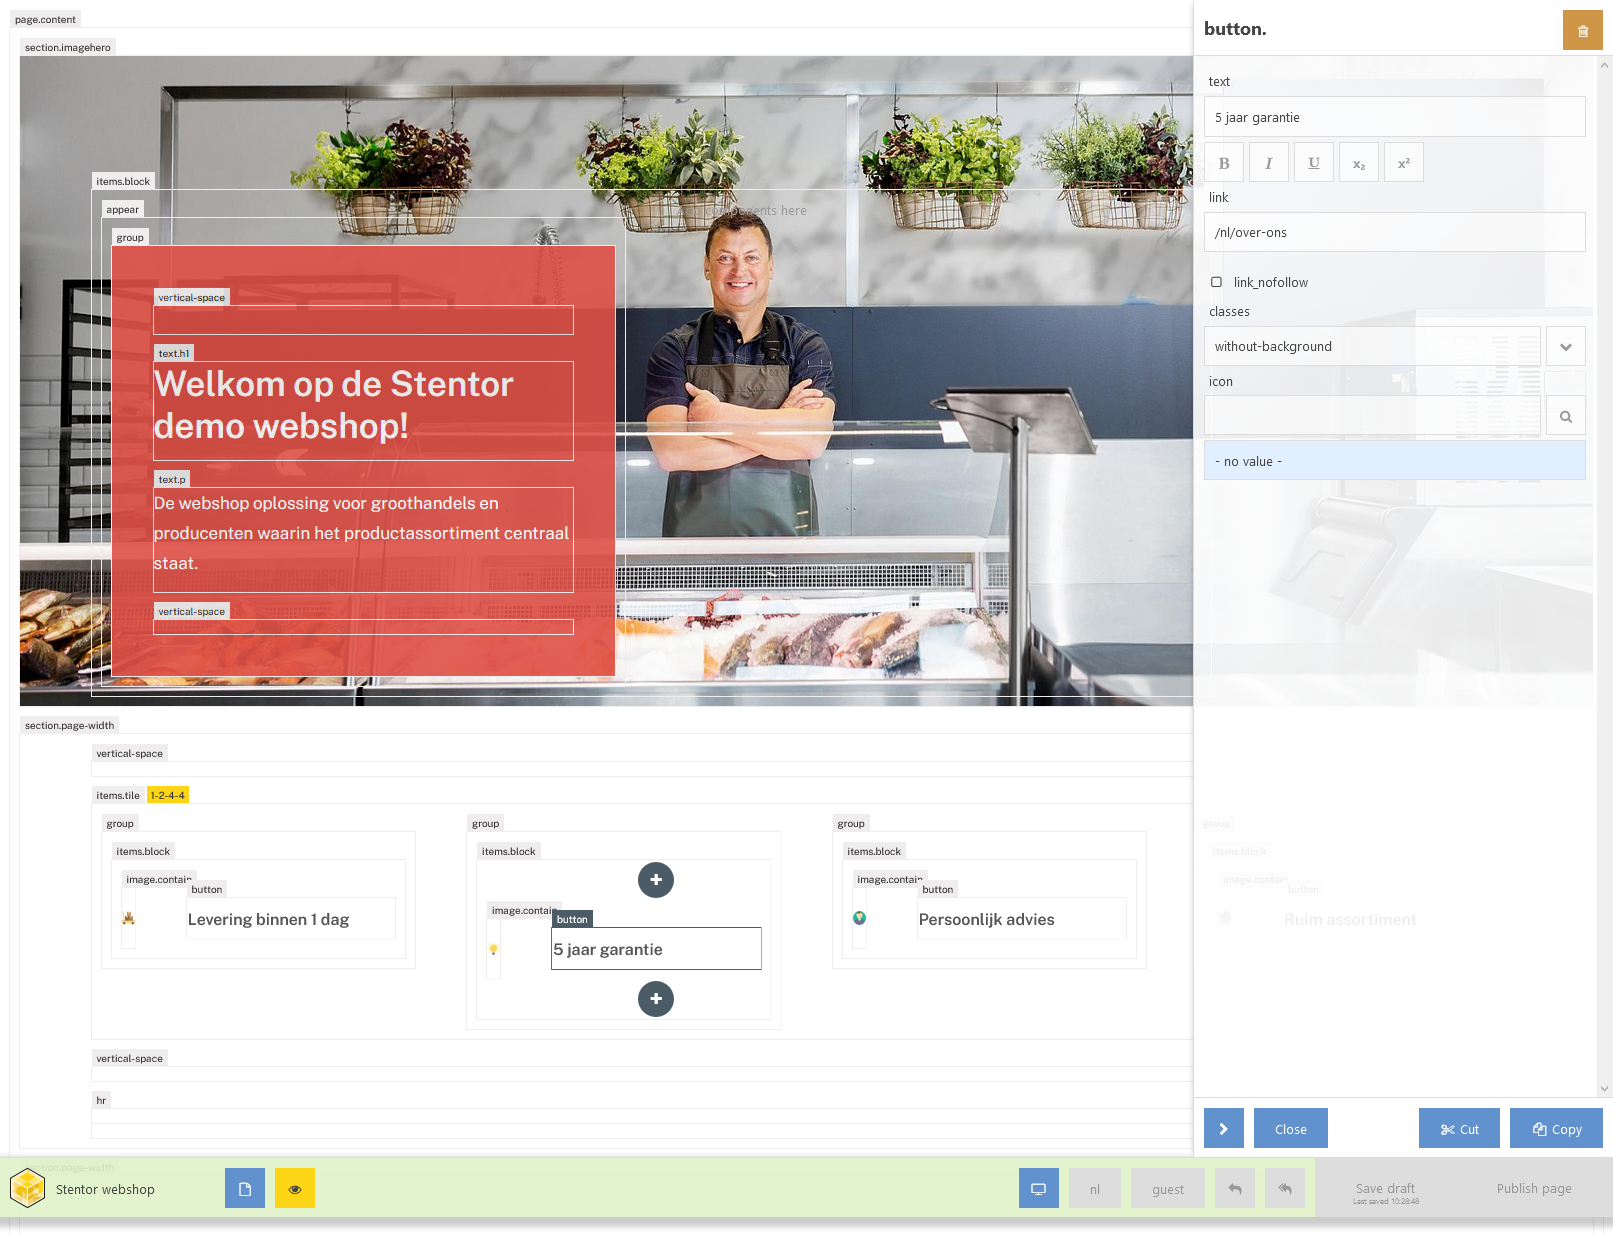Collapse the panel with the right chevron
Screen dimensions: 1613x1234
pos(1224,1128)
